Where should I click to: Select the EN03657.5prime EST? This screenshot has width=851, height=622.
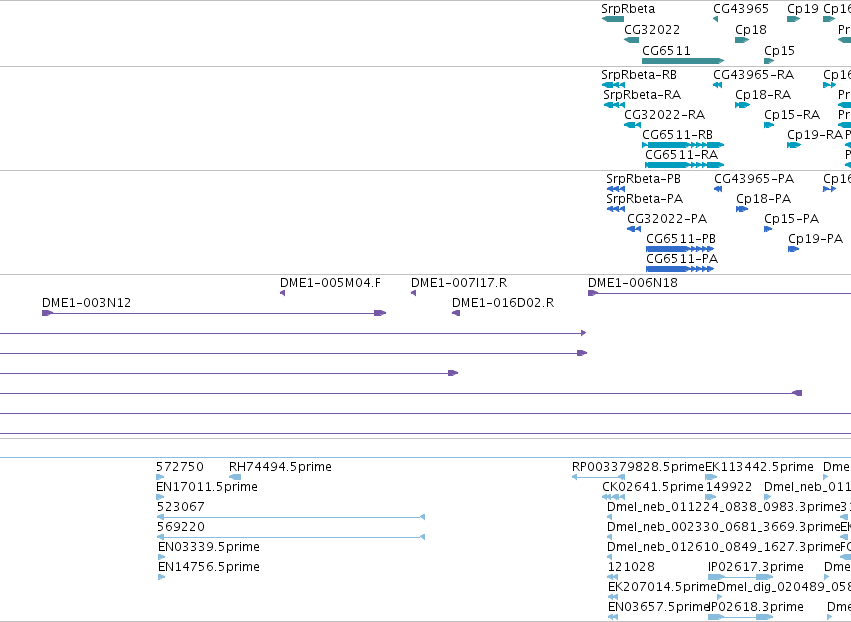[613, 617]
